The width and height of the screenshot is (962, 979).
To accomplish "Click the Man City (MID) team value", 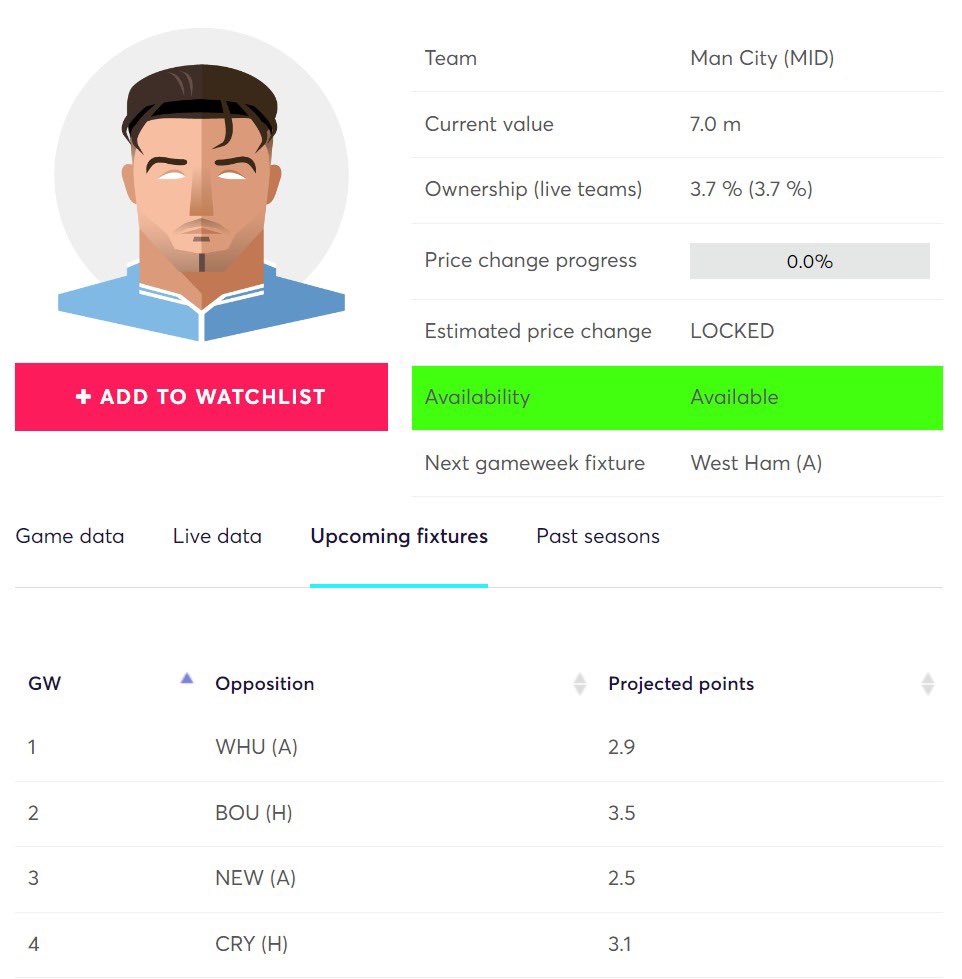I will (763, 58).
